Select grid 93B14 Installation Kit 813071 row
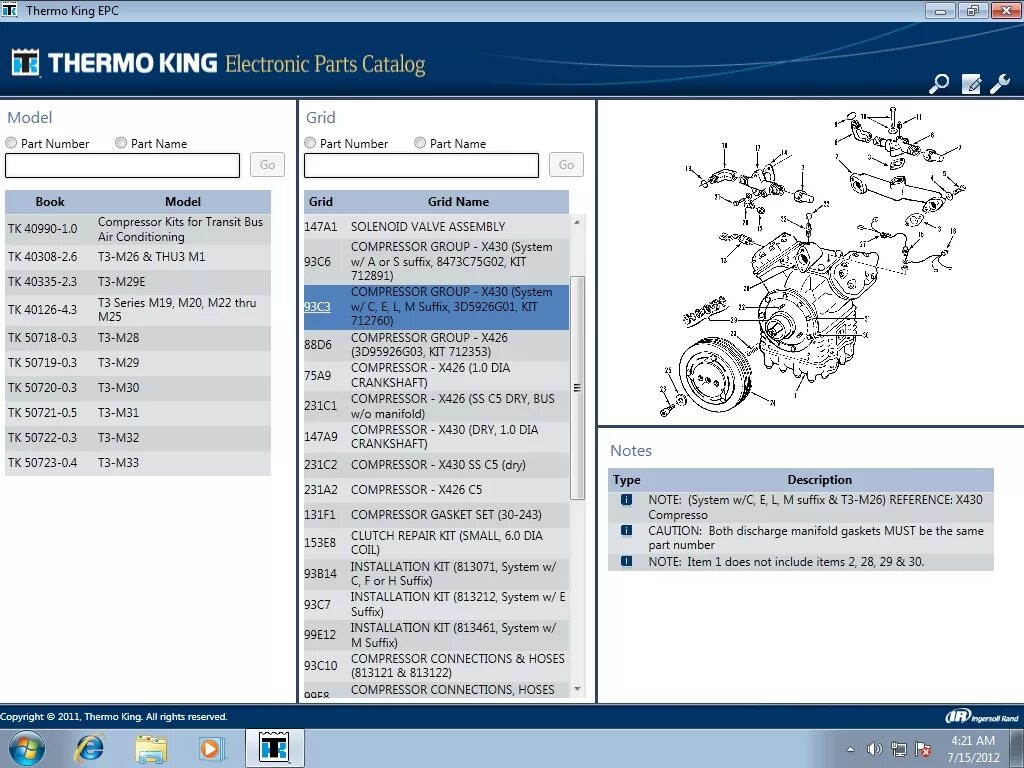Viewport: 1024px width, 768px height. click(x=436, y=573)
